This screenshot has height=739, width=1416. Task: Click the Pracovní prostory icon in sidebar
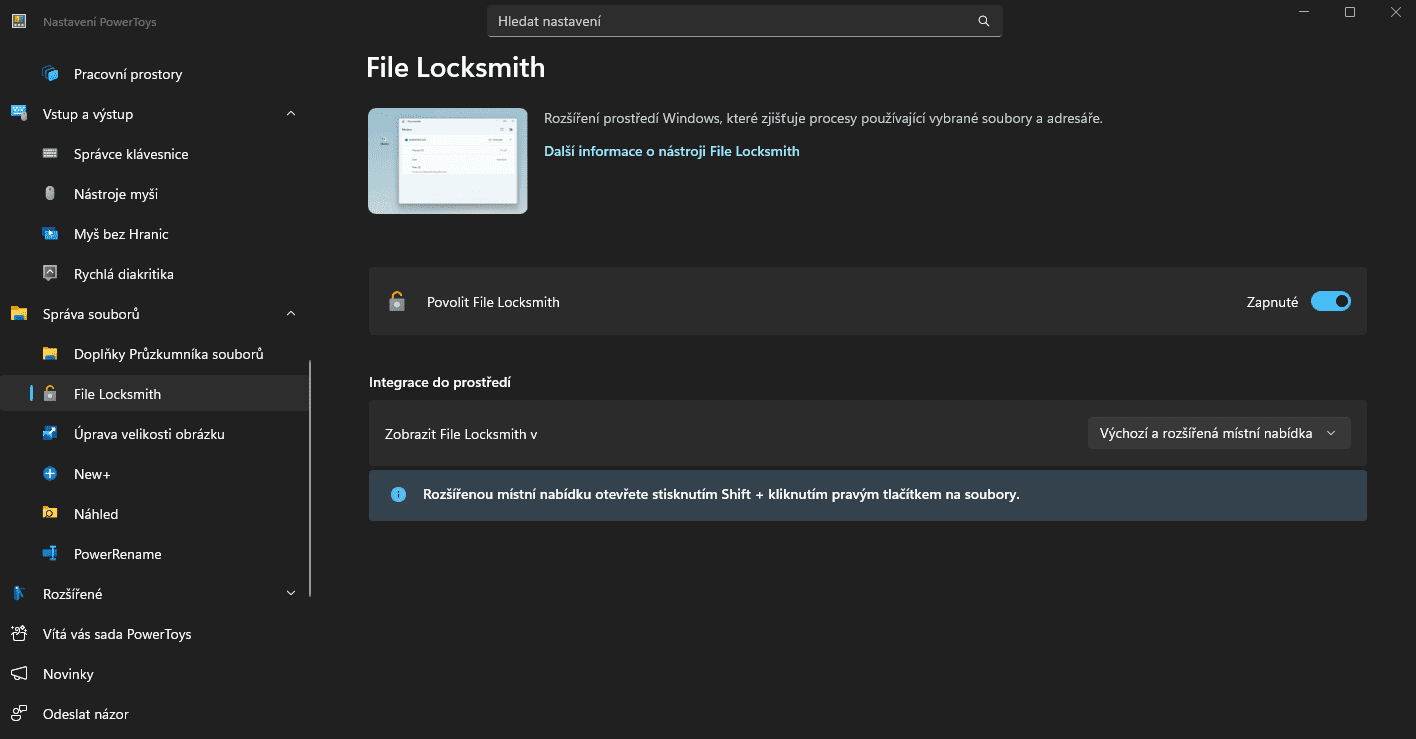point(50,74)
